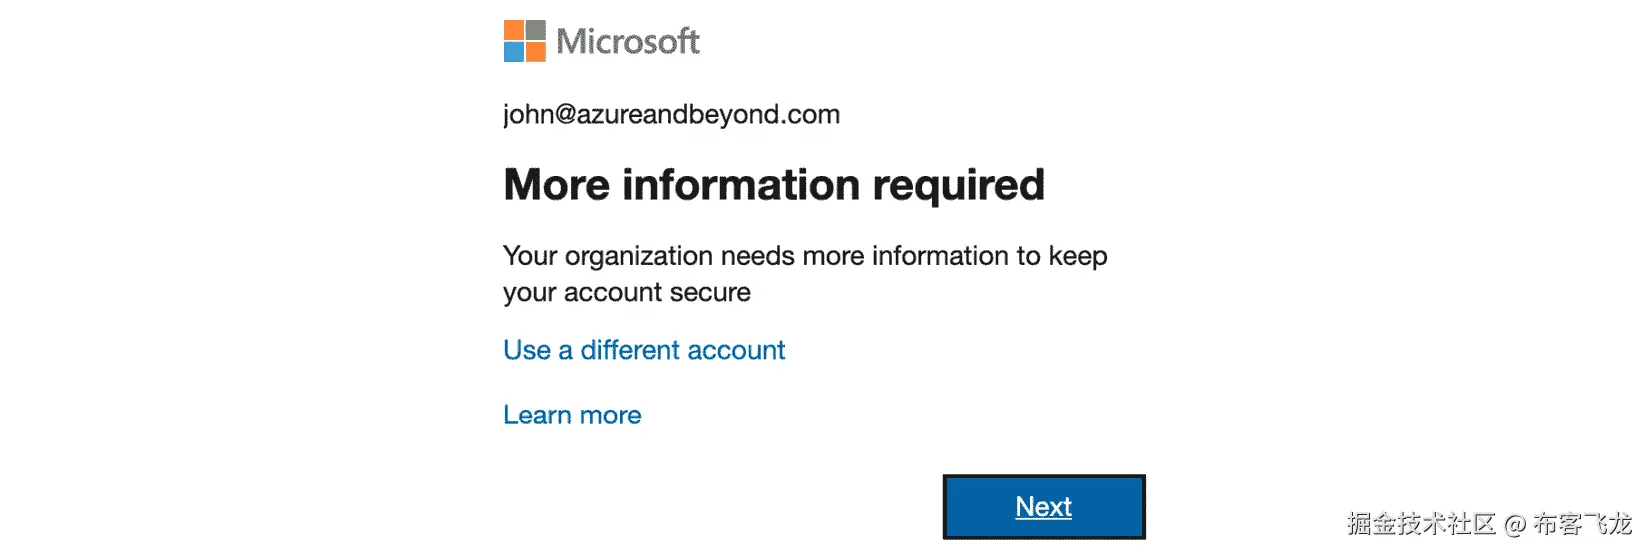Viewport: 1650px width, 555px height.
Task: Click the azureandbeyond.com domain in the email
Action: pos(708,115)
